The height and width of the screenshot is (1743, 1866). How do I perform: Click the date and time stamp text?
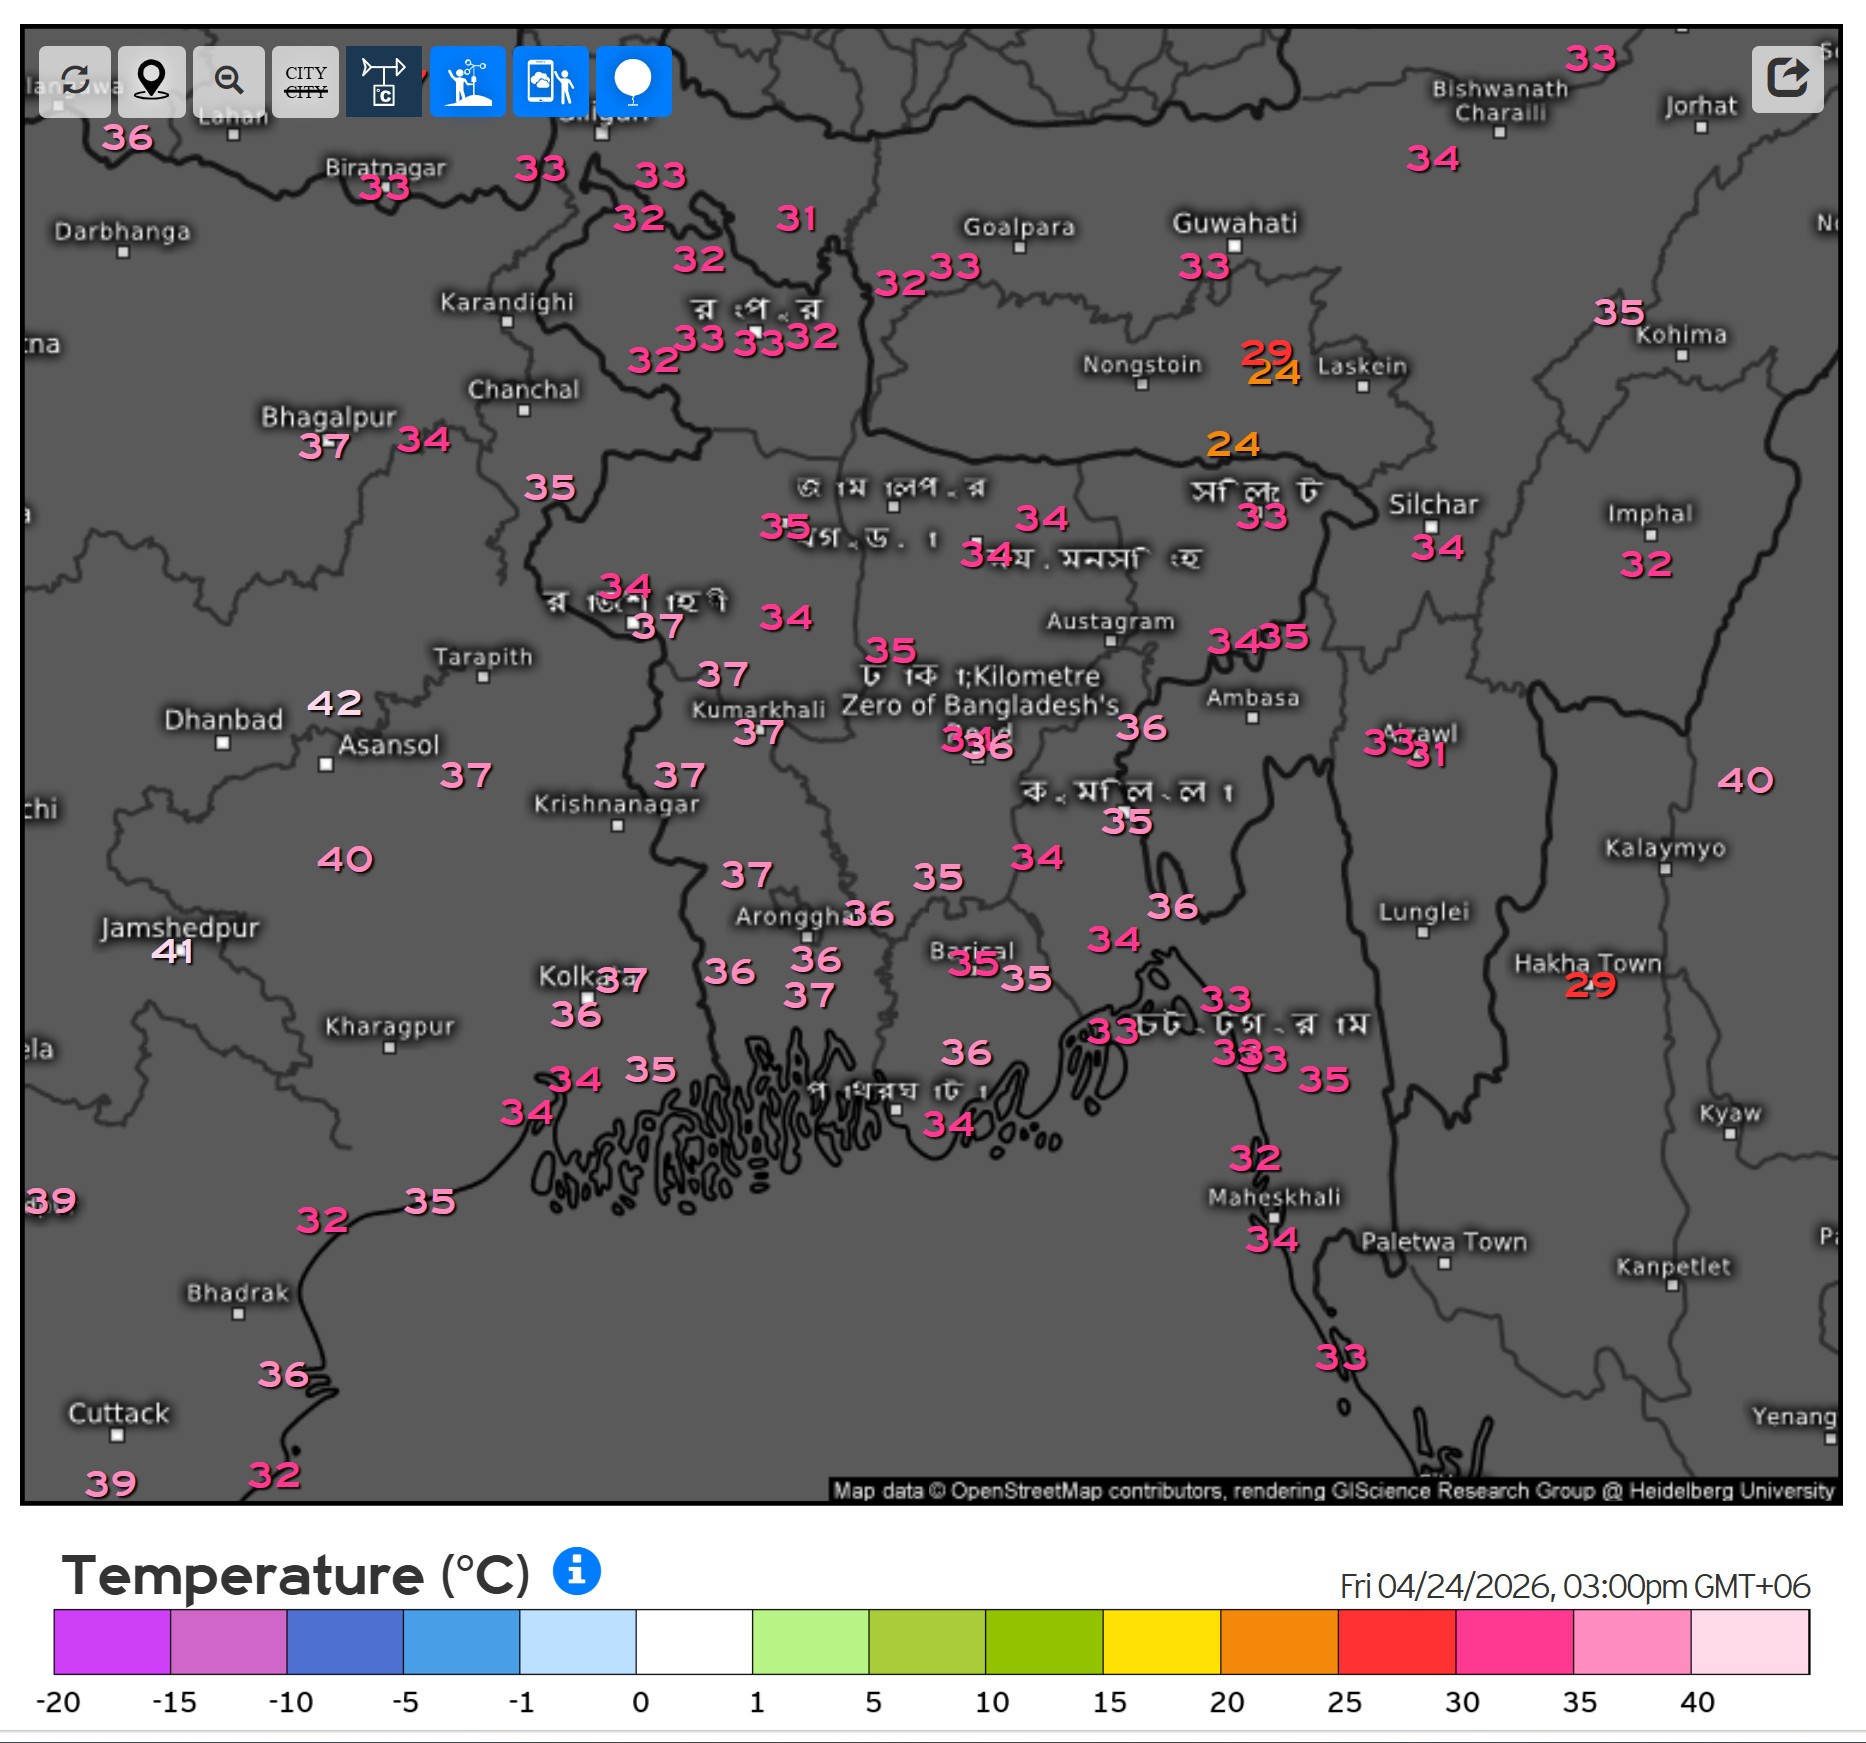click(1574, 1586)
